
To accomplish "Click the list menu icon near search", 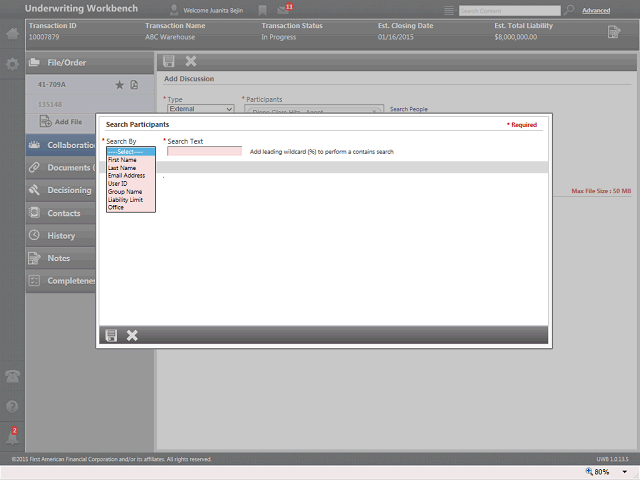I will (449, 11).
